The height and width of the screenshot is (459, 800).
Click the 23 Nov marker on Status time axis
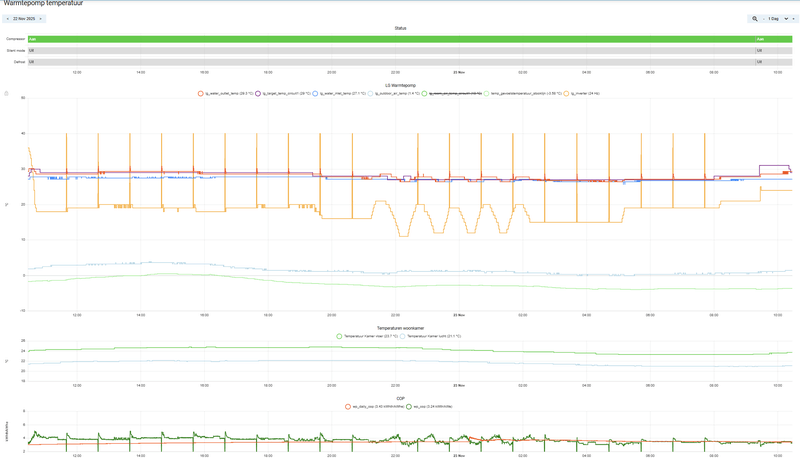[x=459, y=72]
